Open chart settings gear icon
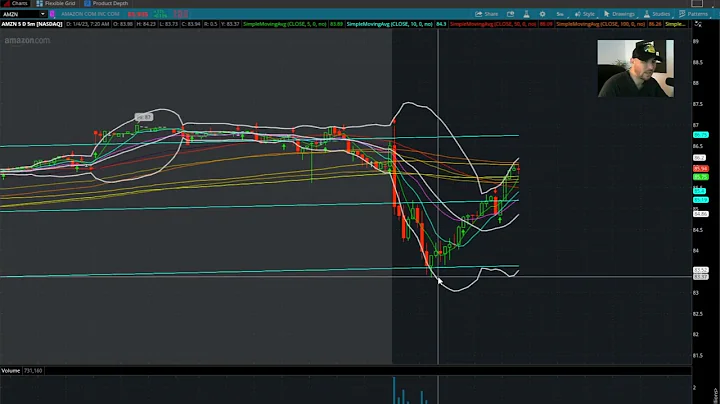The width and height of the screenshot is (720, 404). coord(542,14)
